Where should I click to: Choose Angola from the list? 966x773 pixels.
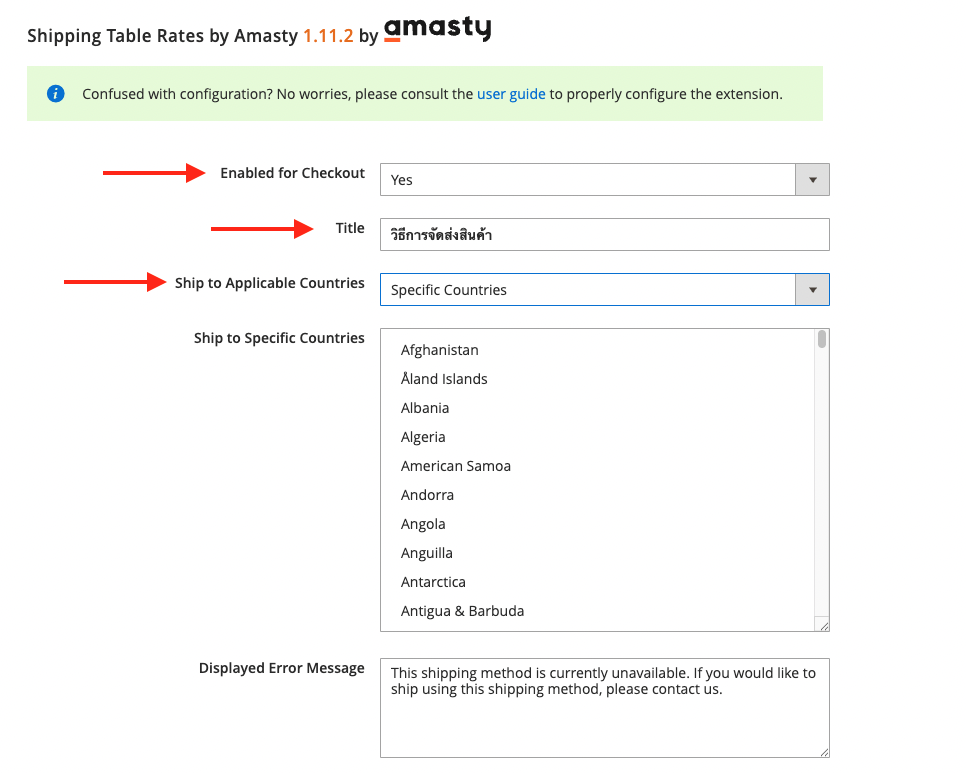tap(423, 524)
